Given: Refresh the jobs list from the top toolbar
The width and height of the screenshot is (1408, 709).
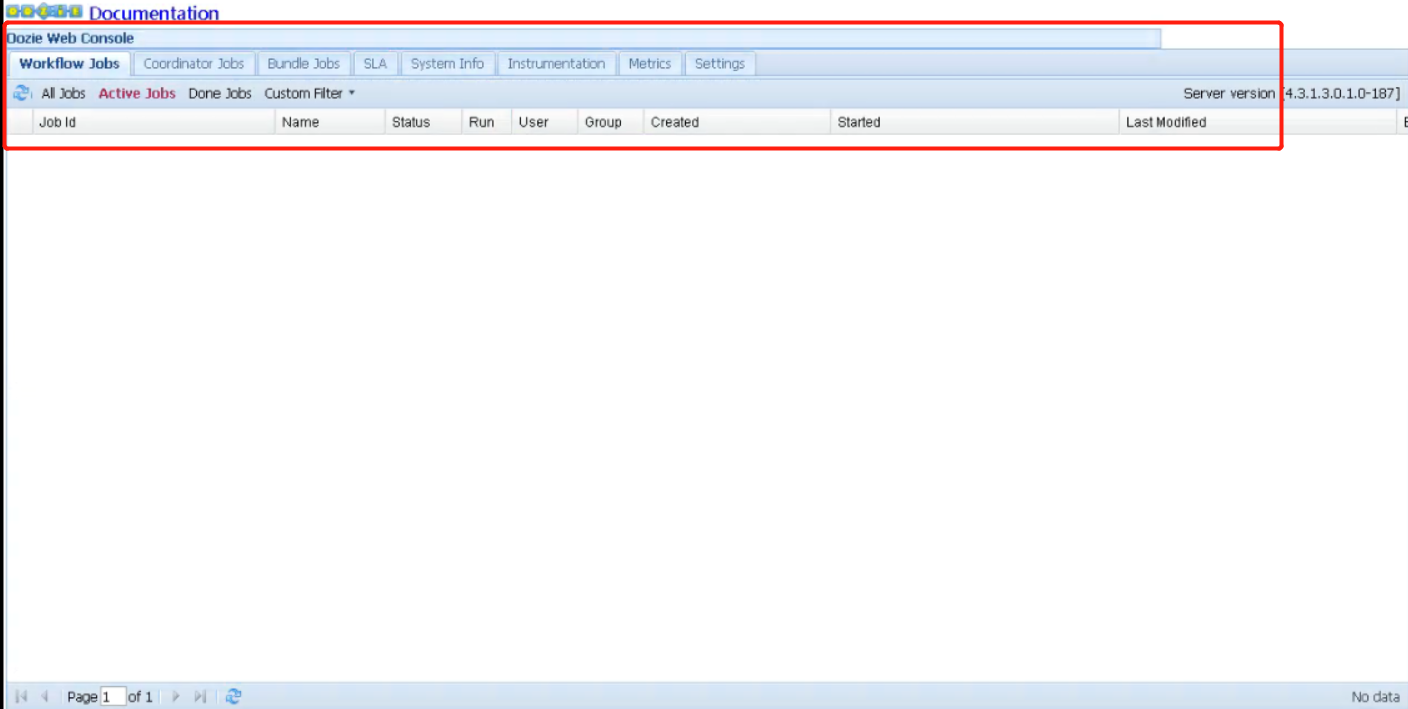Looking at the screenshot, I should click(x=21, y=93).
